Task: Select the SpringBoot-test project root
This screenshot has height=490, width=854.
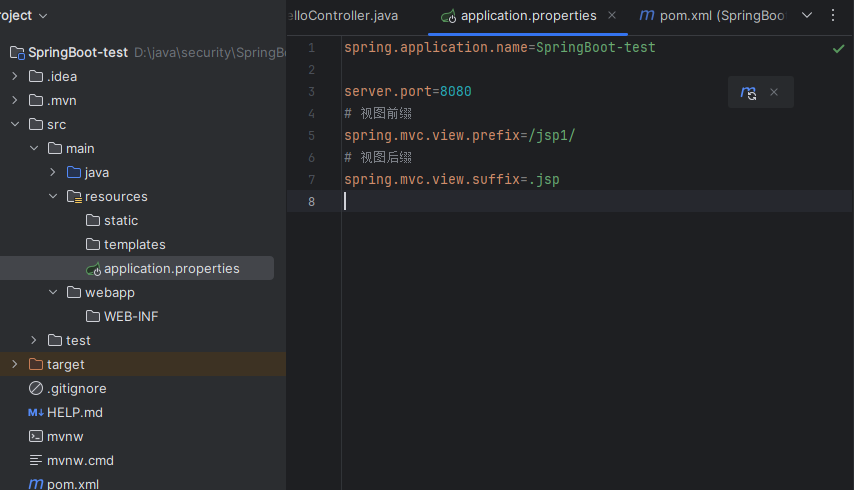Action: 78,53
